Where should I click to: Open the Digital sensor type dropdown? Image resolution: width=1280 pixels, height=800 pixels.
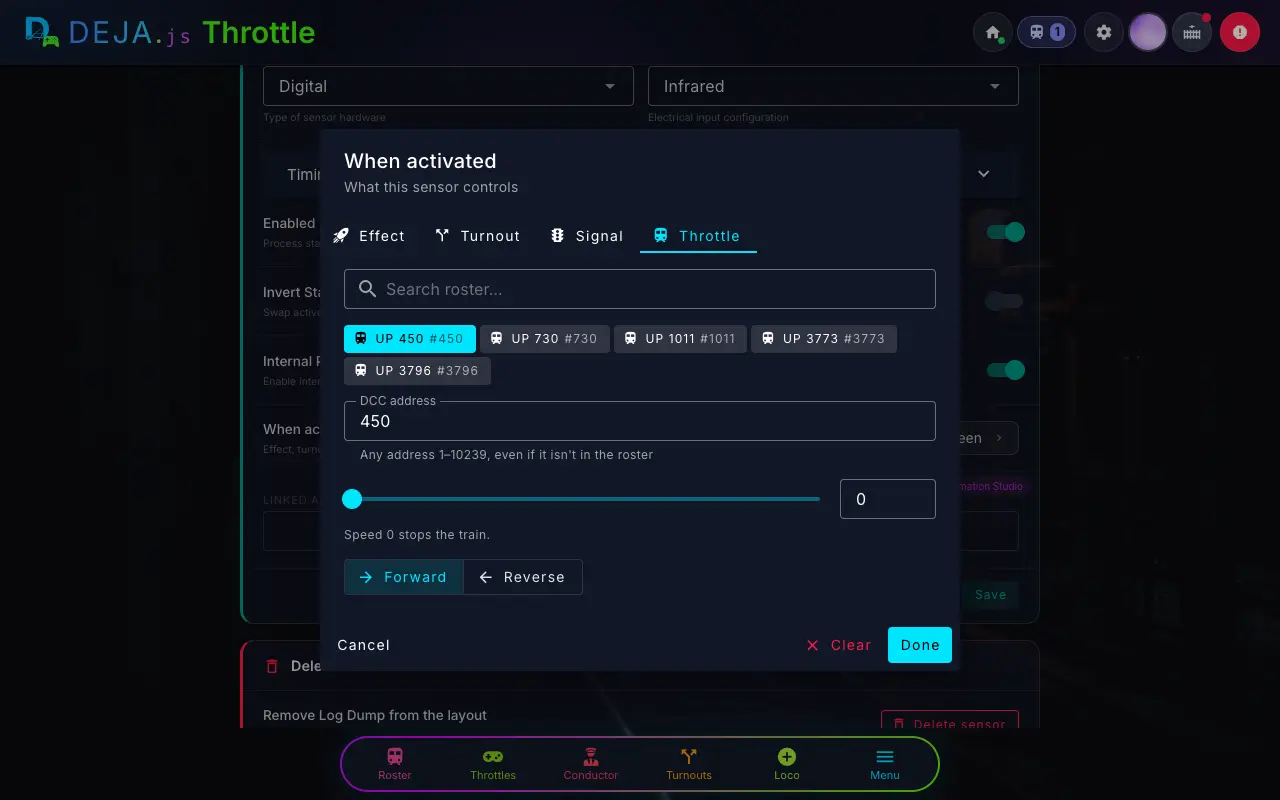click(x=448, y=86)
